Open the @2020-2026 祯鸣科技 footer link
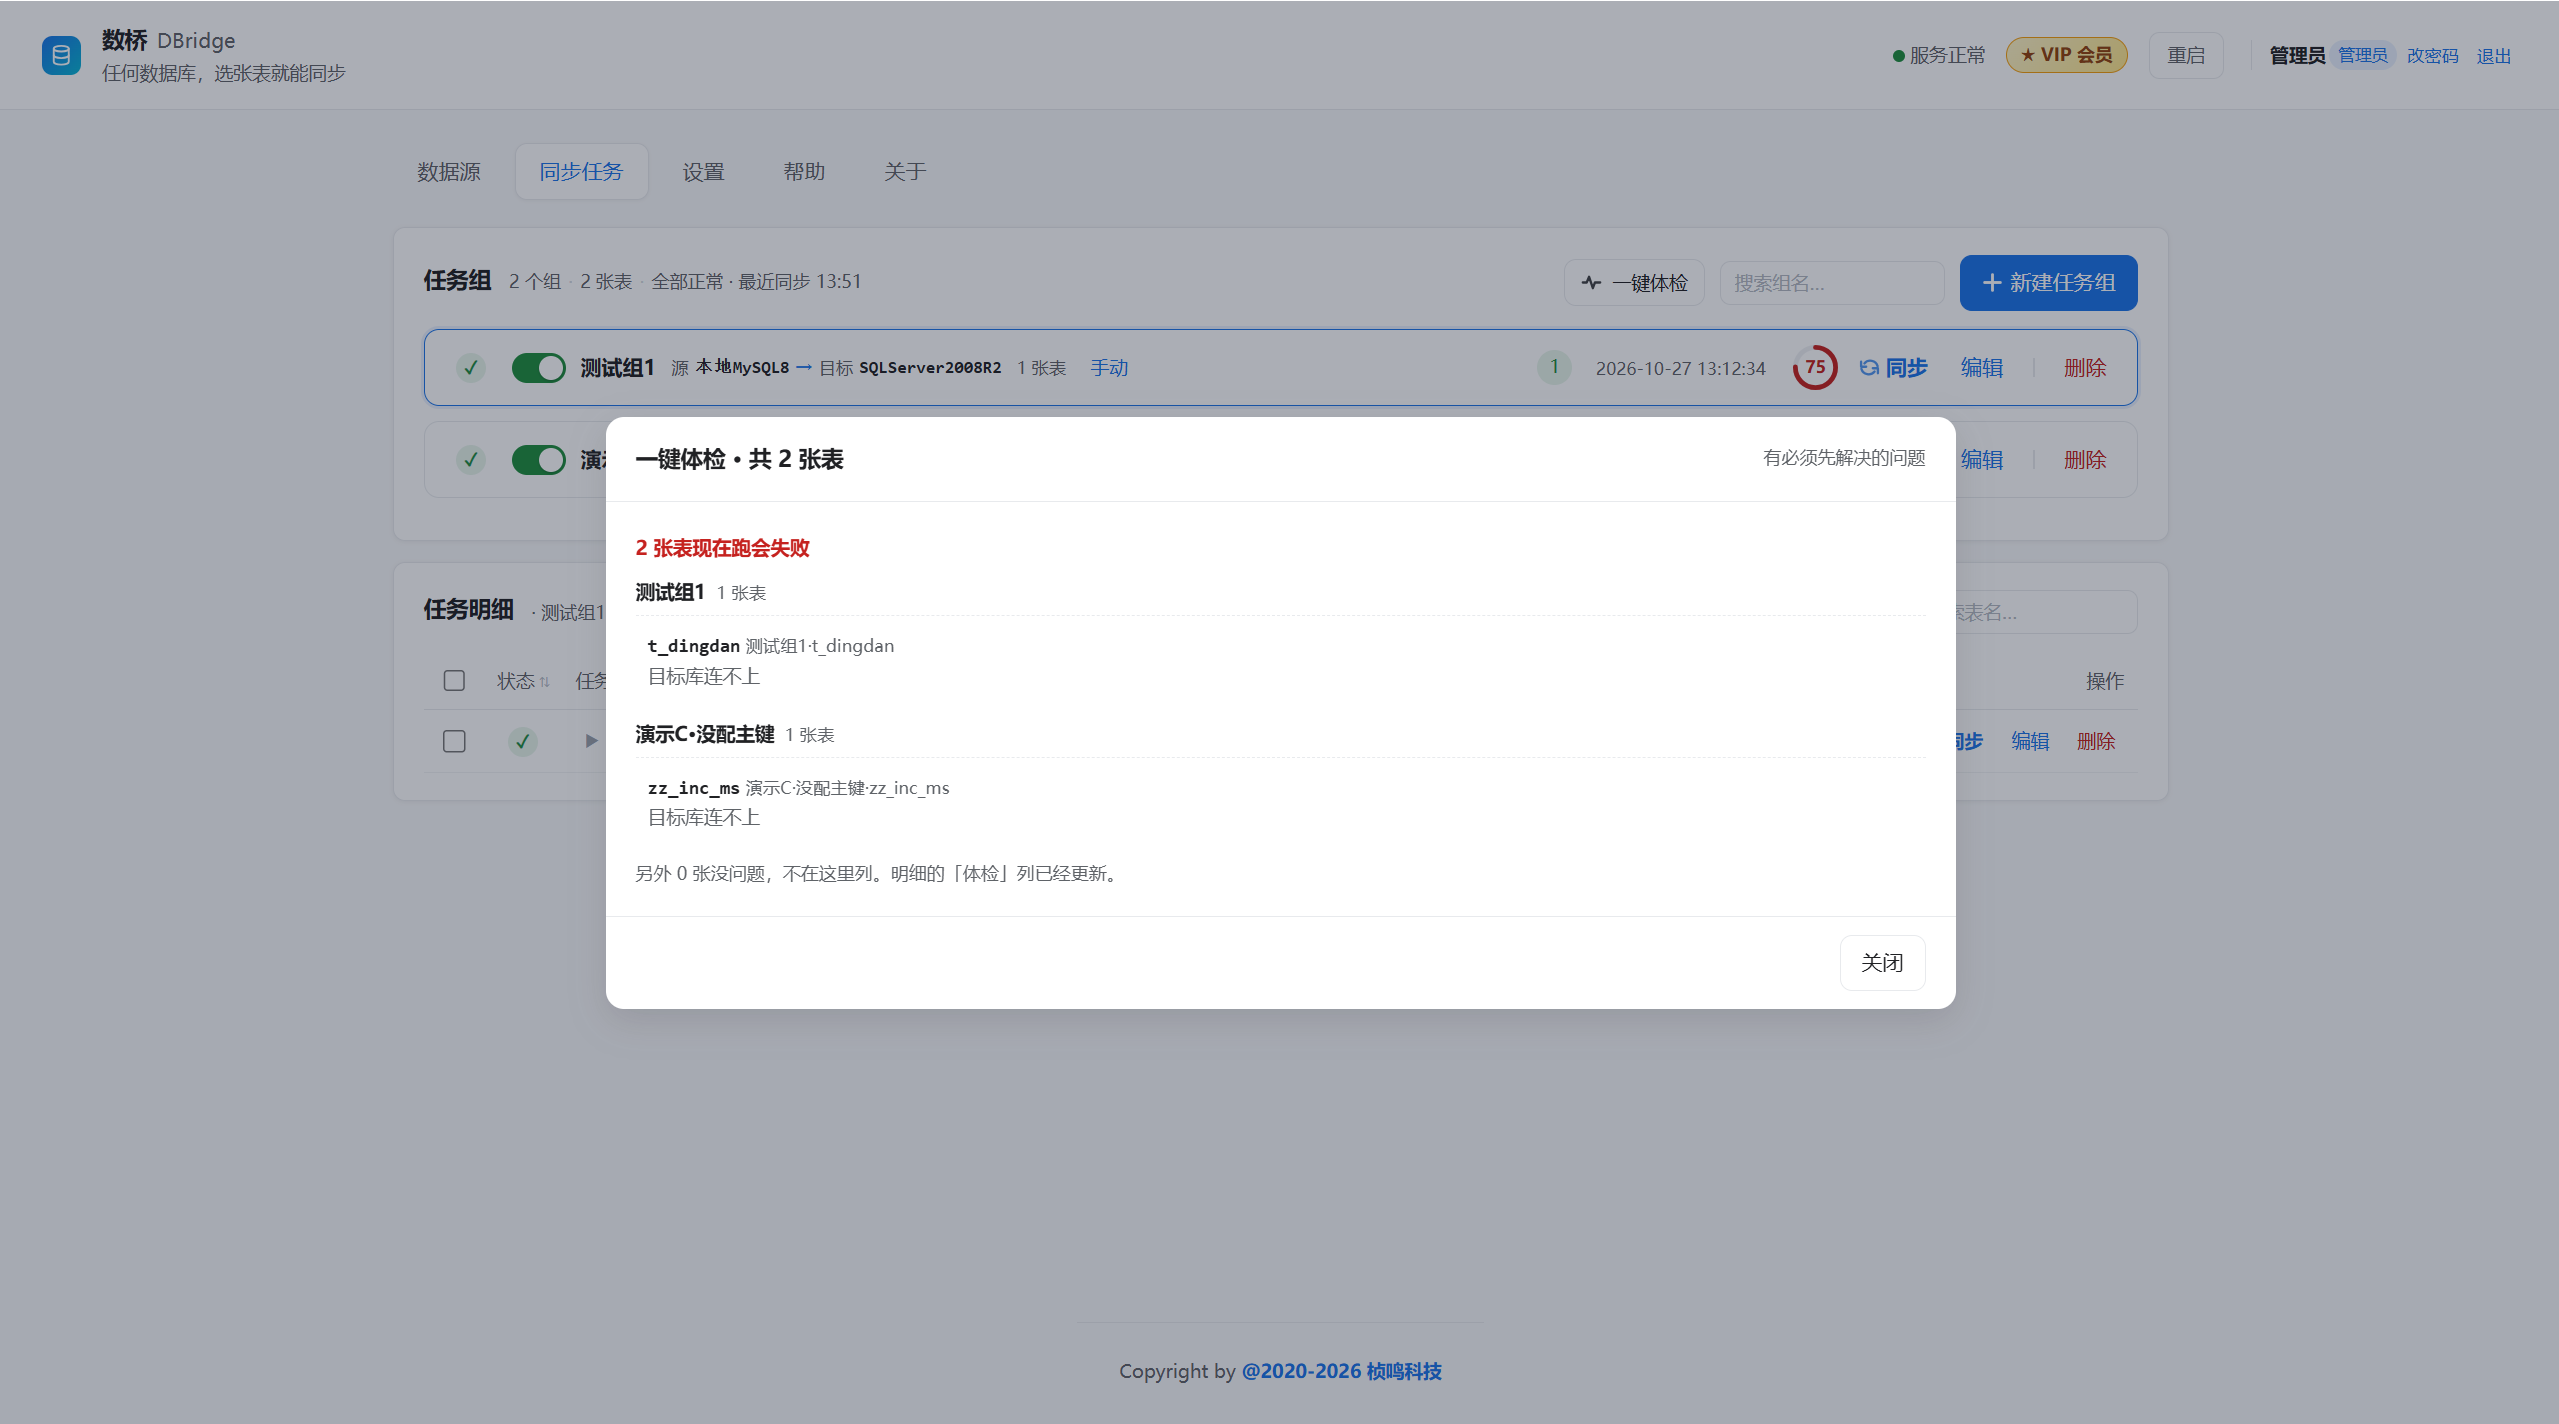The height and width of the screenshot is (1424, 2559). coord(1341,1371)
